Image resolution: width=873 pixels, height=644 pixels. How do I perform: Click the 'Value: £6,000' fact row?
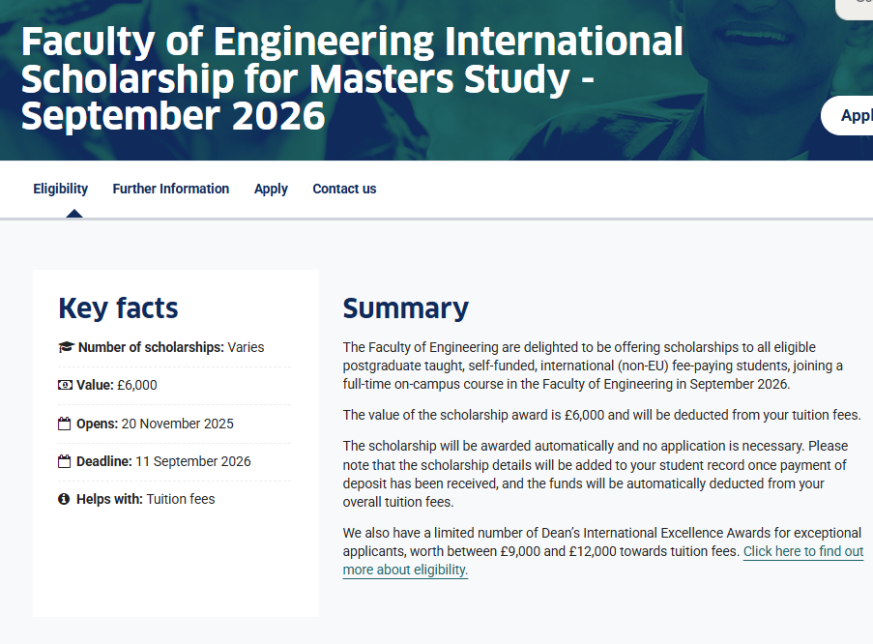coord(116,385)
